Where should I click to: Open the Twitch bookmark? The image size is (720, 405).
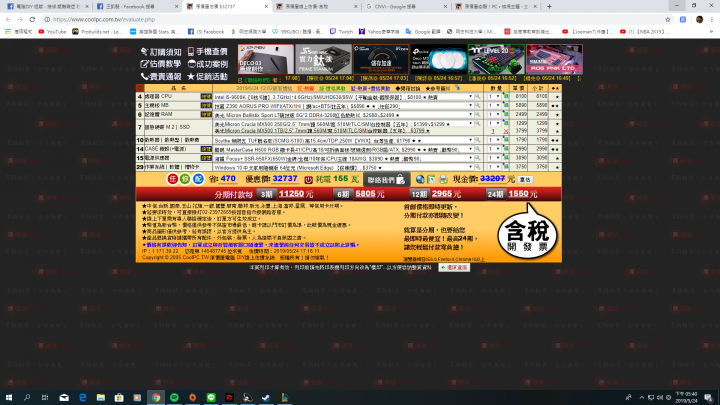tap(341, 32)
